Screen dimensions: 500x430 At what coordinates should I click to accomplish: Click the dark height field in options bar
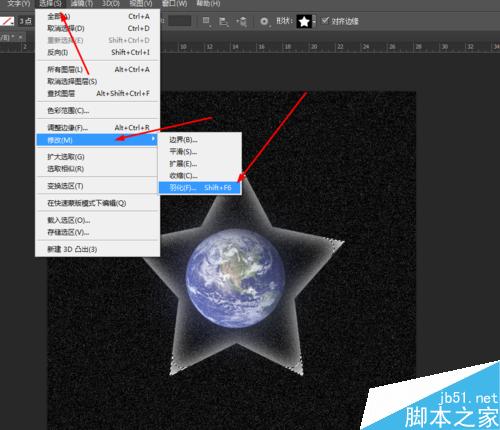pyautogui.click(x=179, y=21)
